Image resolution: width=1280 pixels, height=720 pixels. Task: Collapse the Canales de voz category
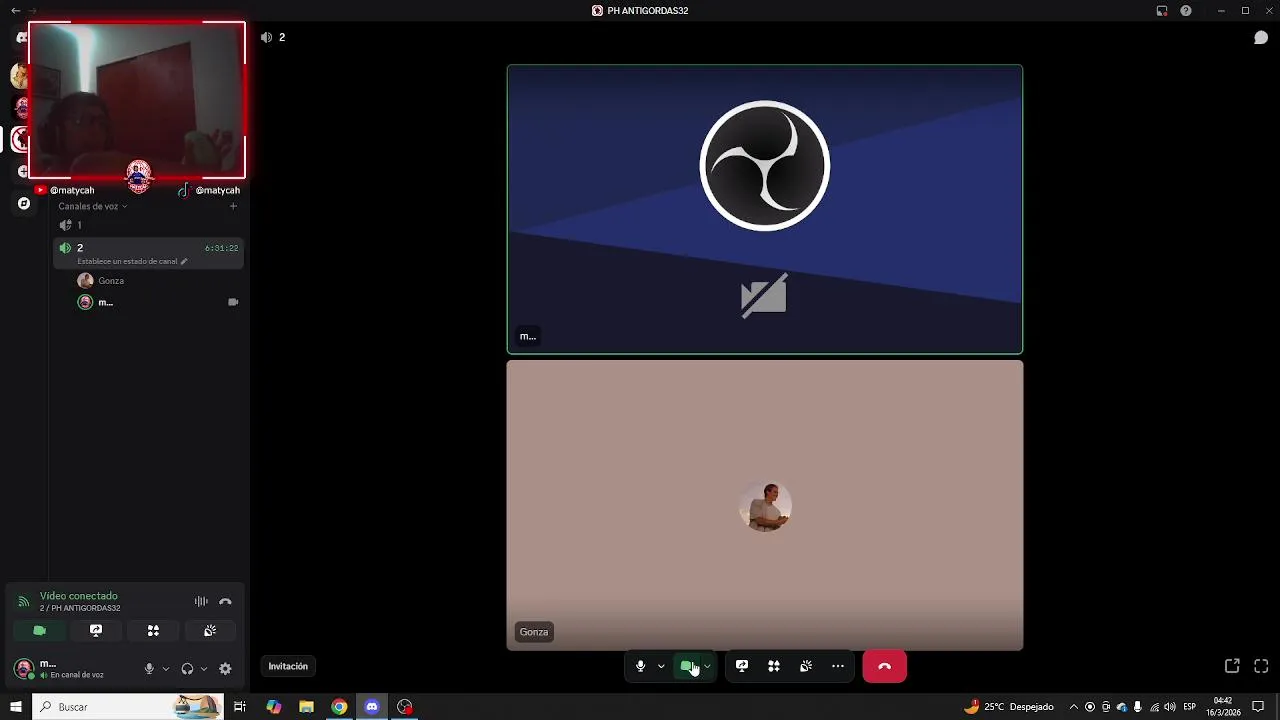[92, 206]
